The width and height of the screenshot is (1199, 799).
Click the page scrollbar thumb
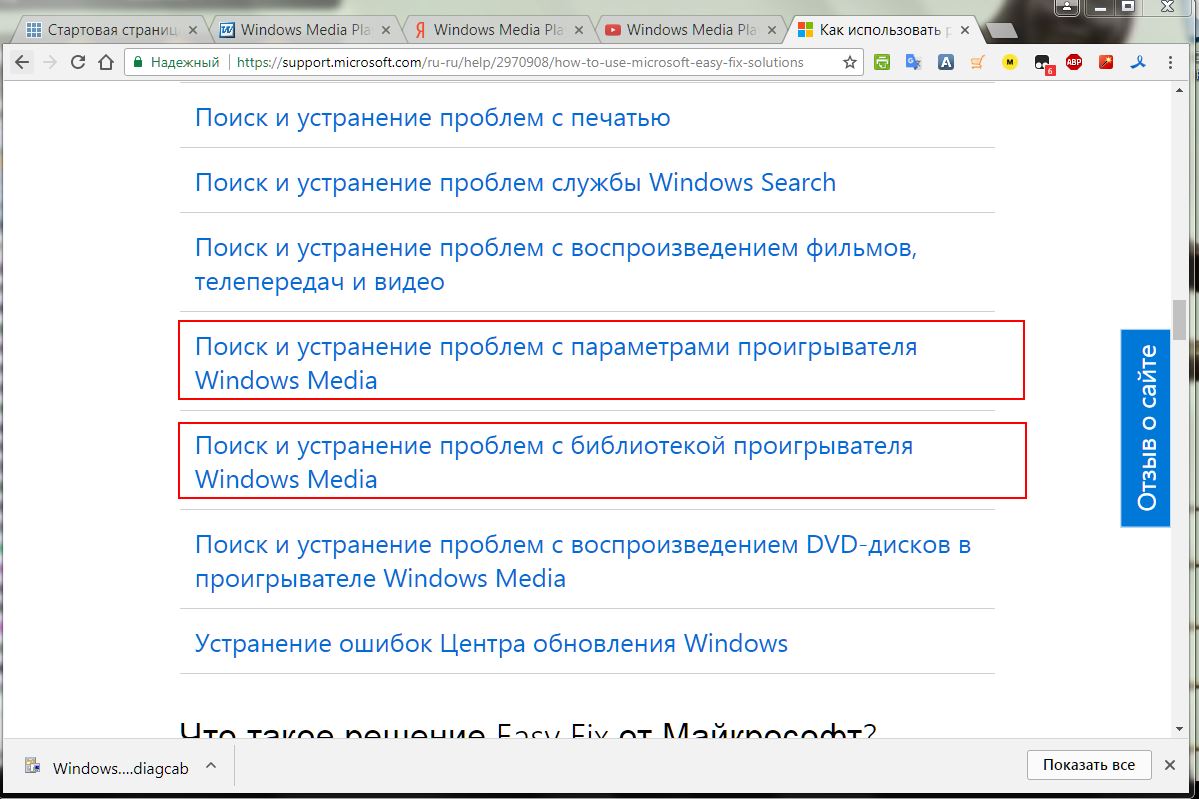(x=1179, y=320)
